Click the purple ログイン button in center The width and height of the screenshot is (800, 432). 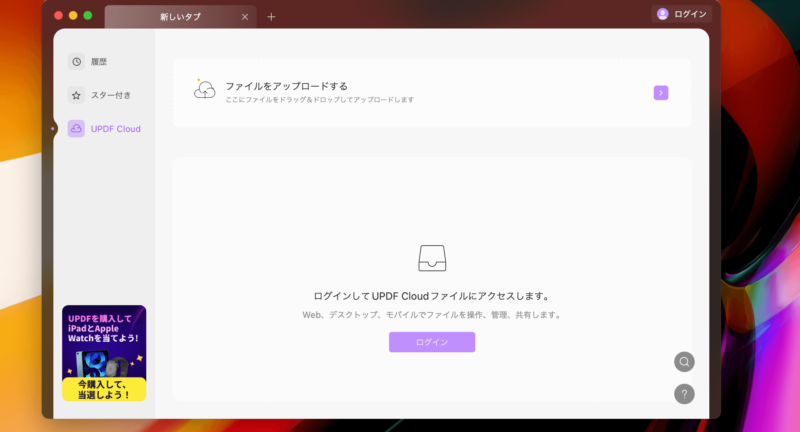[432, 342]
